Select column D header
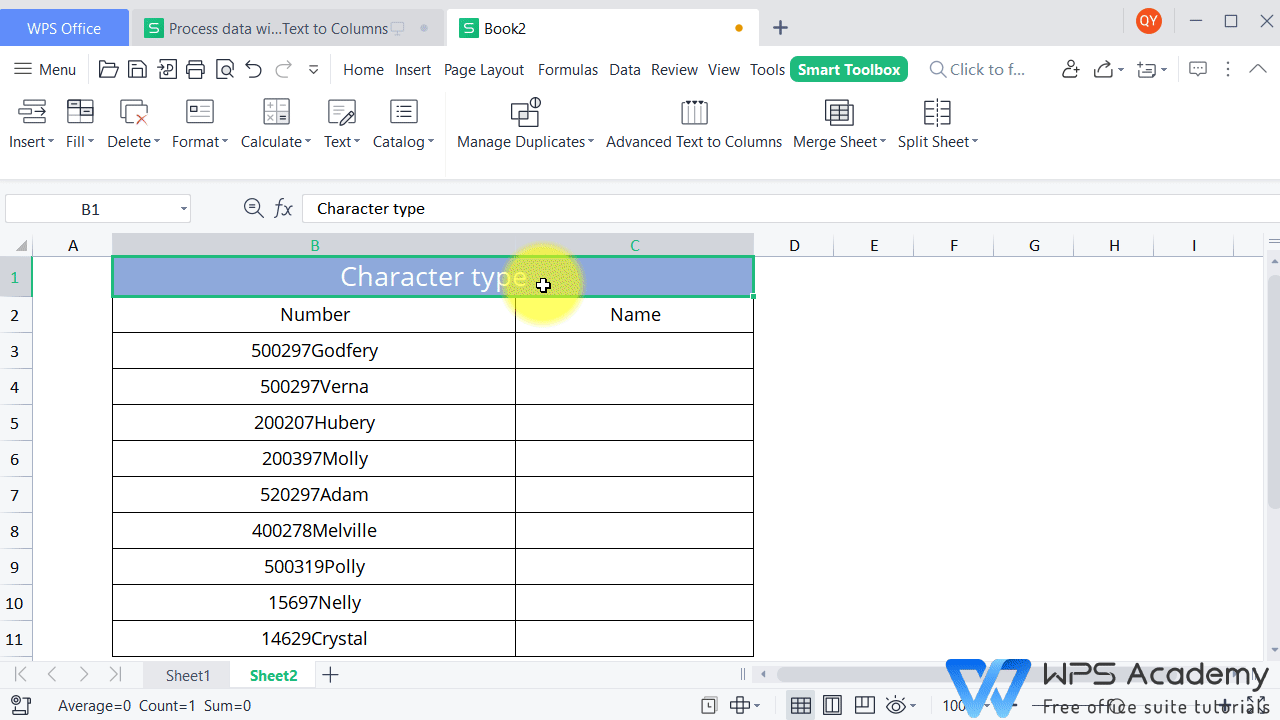 point(794,245)
